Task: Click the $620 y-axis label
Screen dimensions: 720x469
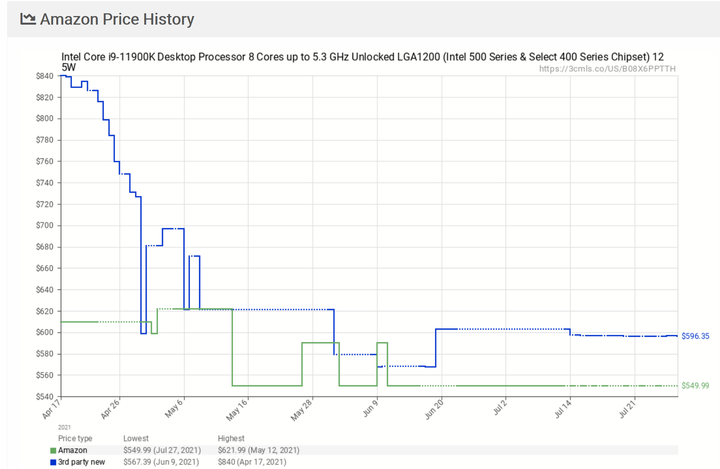Action: click(45, 311)
